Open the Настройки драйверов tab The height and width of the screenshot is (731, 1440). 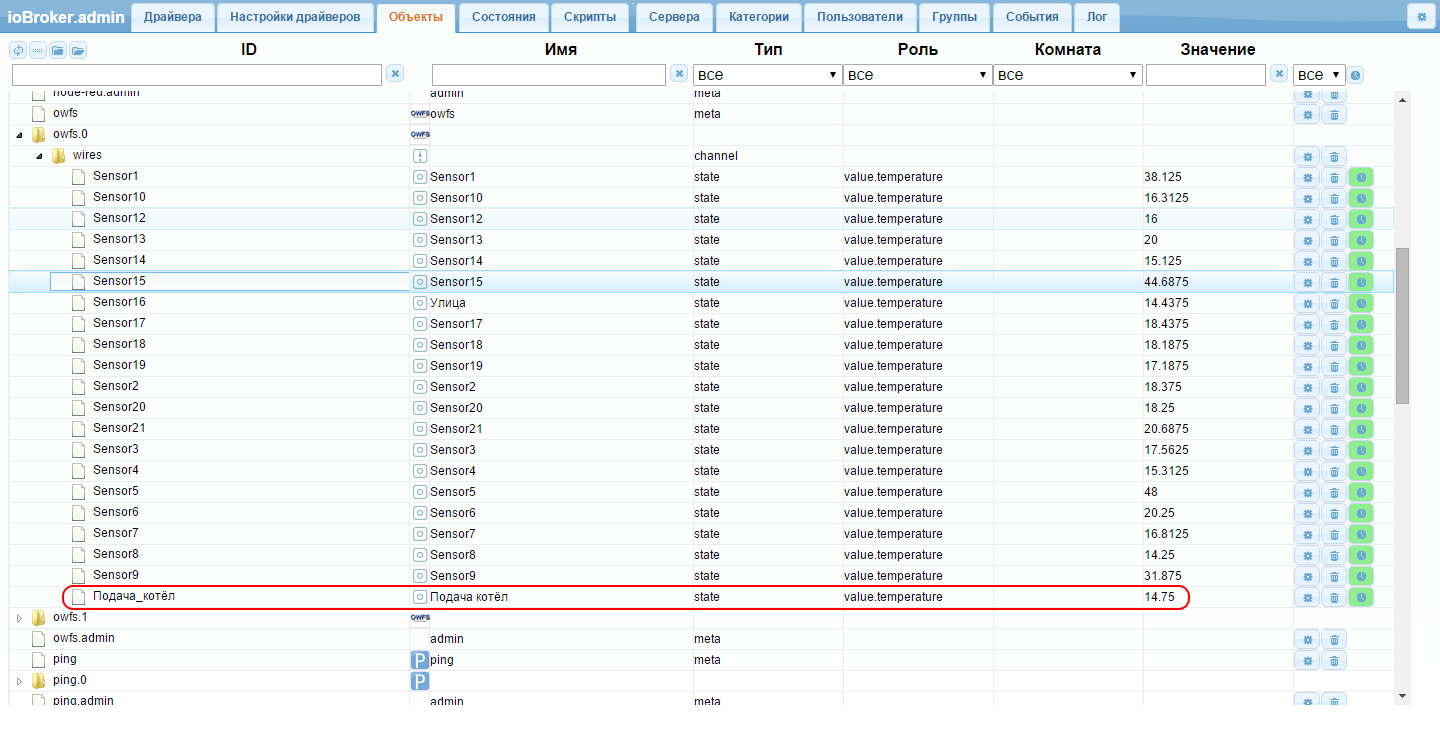pos(295,17)
